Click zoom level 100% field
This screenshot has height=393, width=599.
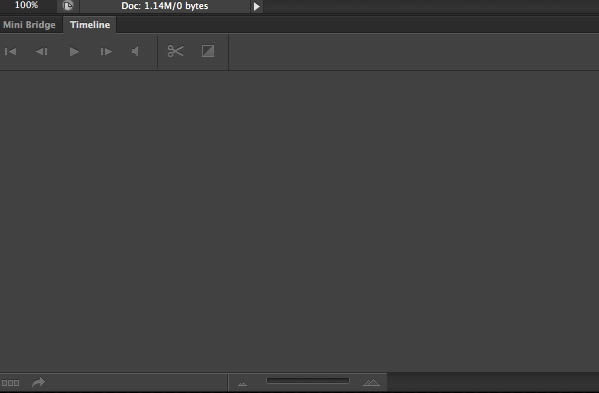point(26,5)
